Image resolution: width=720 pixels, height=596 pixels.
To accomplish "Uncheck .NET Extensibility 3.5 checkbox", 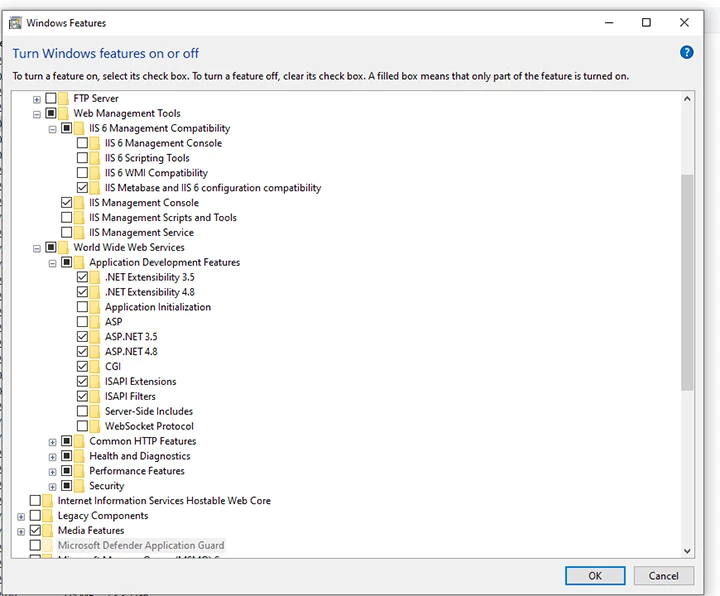I will 82,277.
